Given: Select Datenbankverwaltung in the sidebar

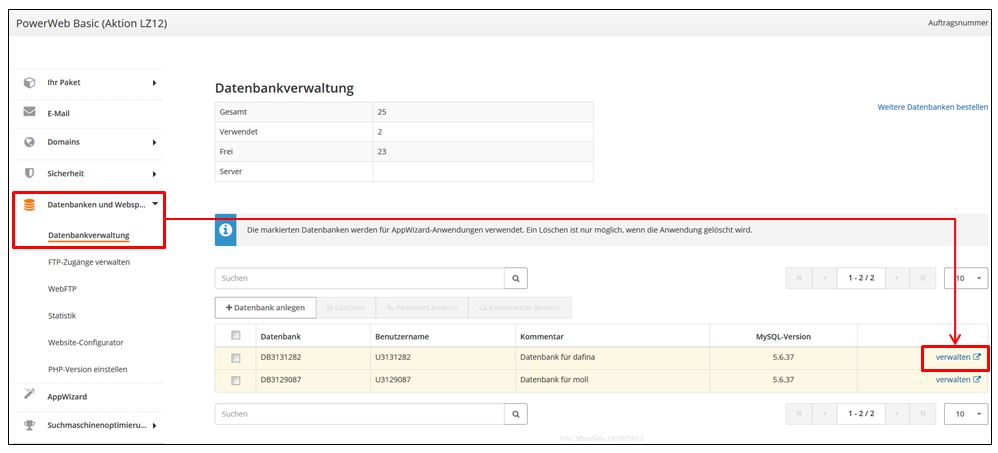Looking at the screenshot, I should (x=88, y=235).
